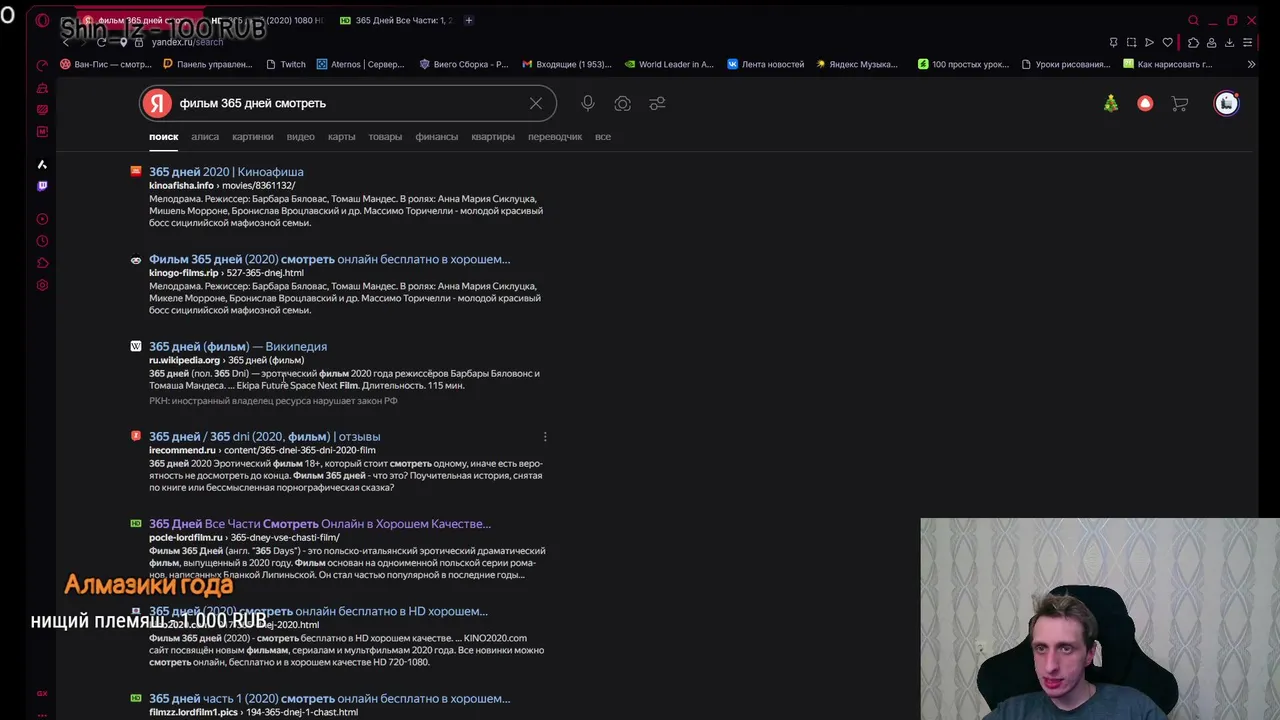
Task: Open Extensions cube icon in sidebar
Action: coord(42,263)
